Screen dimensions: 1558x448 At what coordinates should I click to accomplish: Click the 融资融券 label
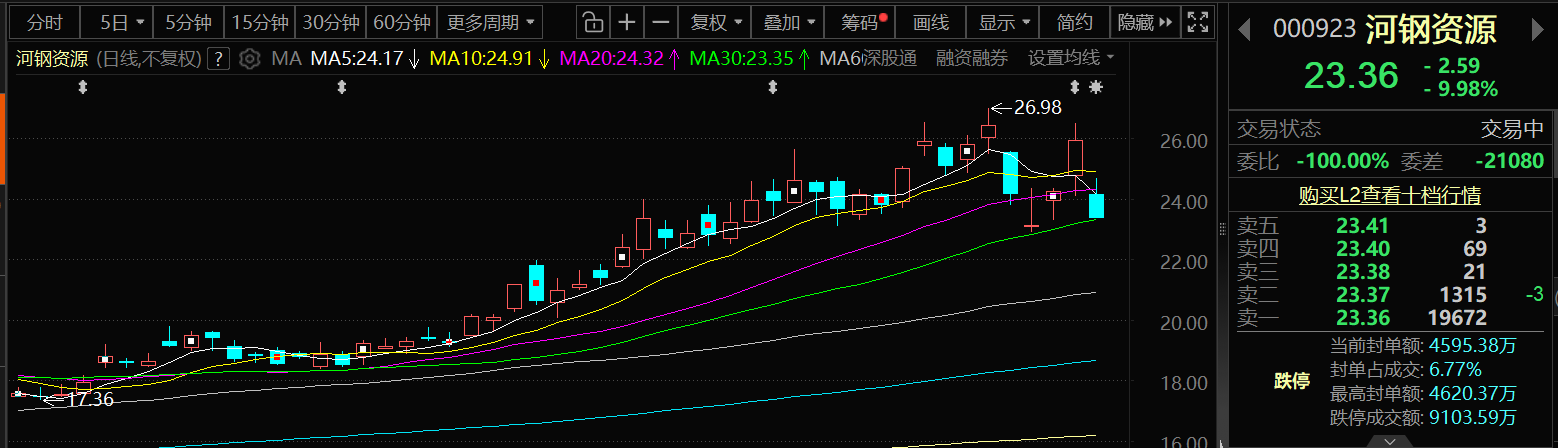tap(972, 58)
